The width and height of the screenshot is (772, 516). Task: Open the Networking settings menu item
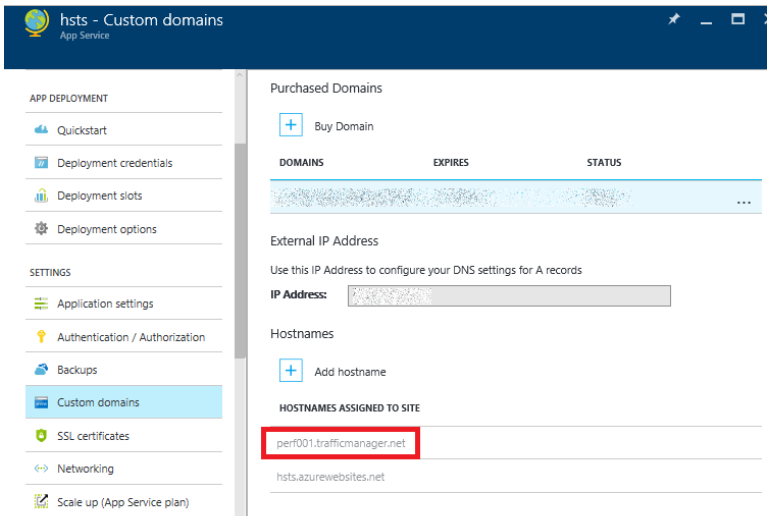point(85,469)
